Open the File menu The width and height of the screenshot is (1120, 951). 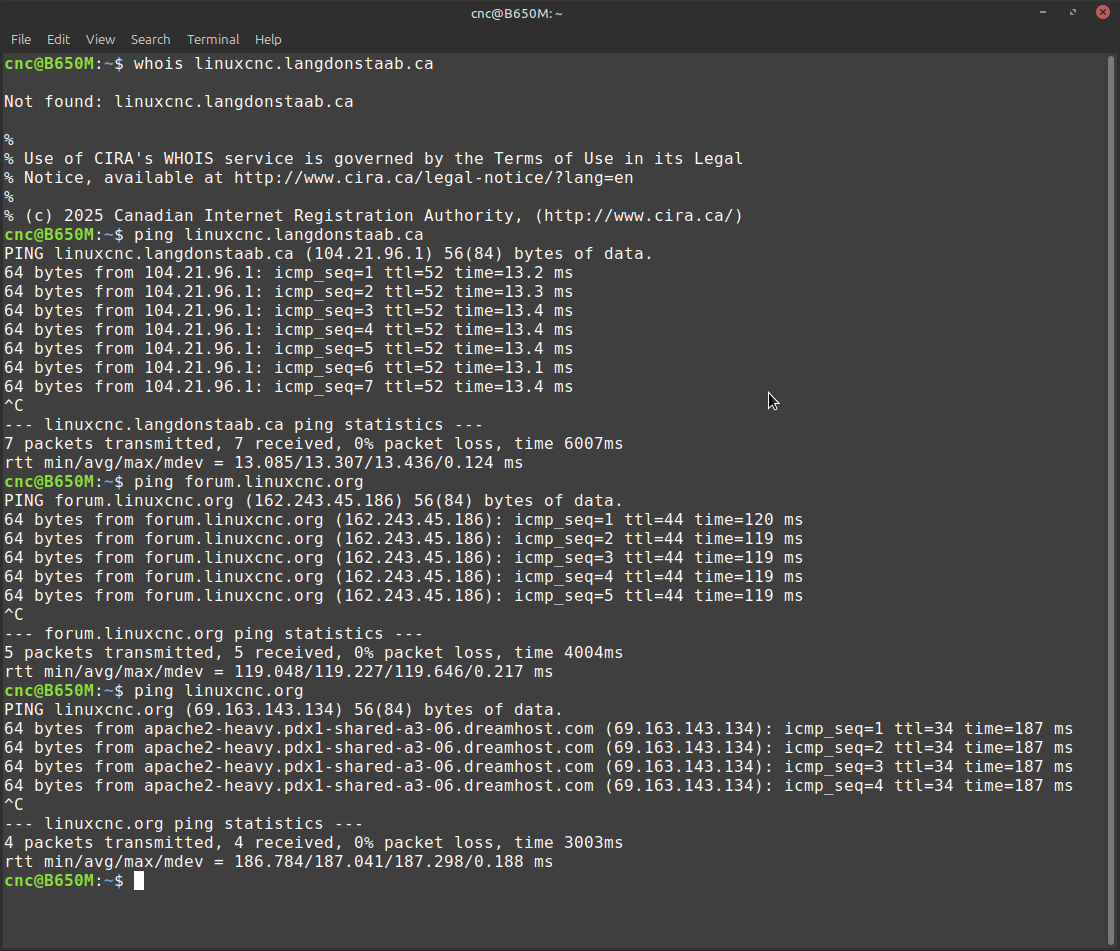(21, 39)
